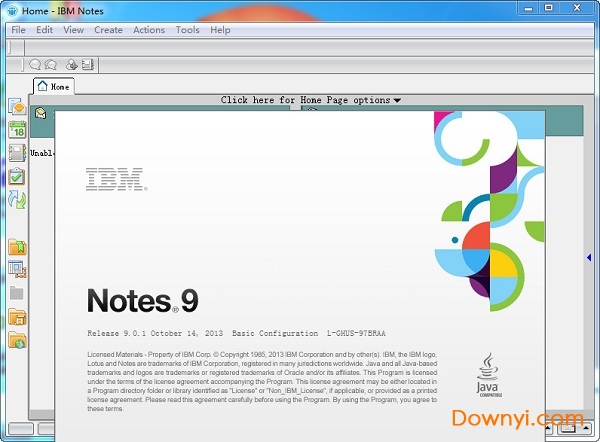Viewport: 600px width, 442px height.
Task: Click the envelope icon on the Home page
Action: coord(41,113)
